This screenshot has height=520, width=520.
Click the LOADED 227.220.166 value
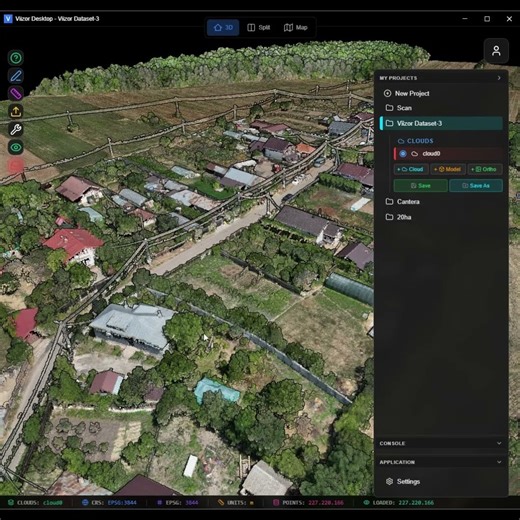[416, 503]
